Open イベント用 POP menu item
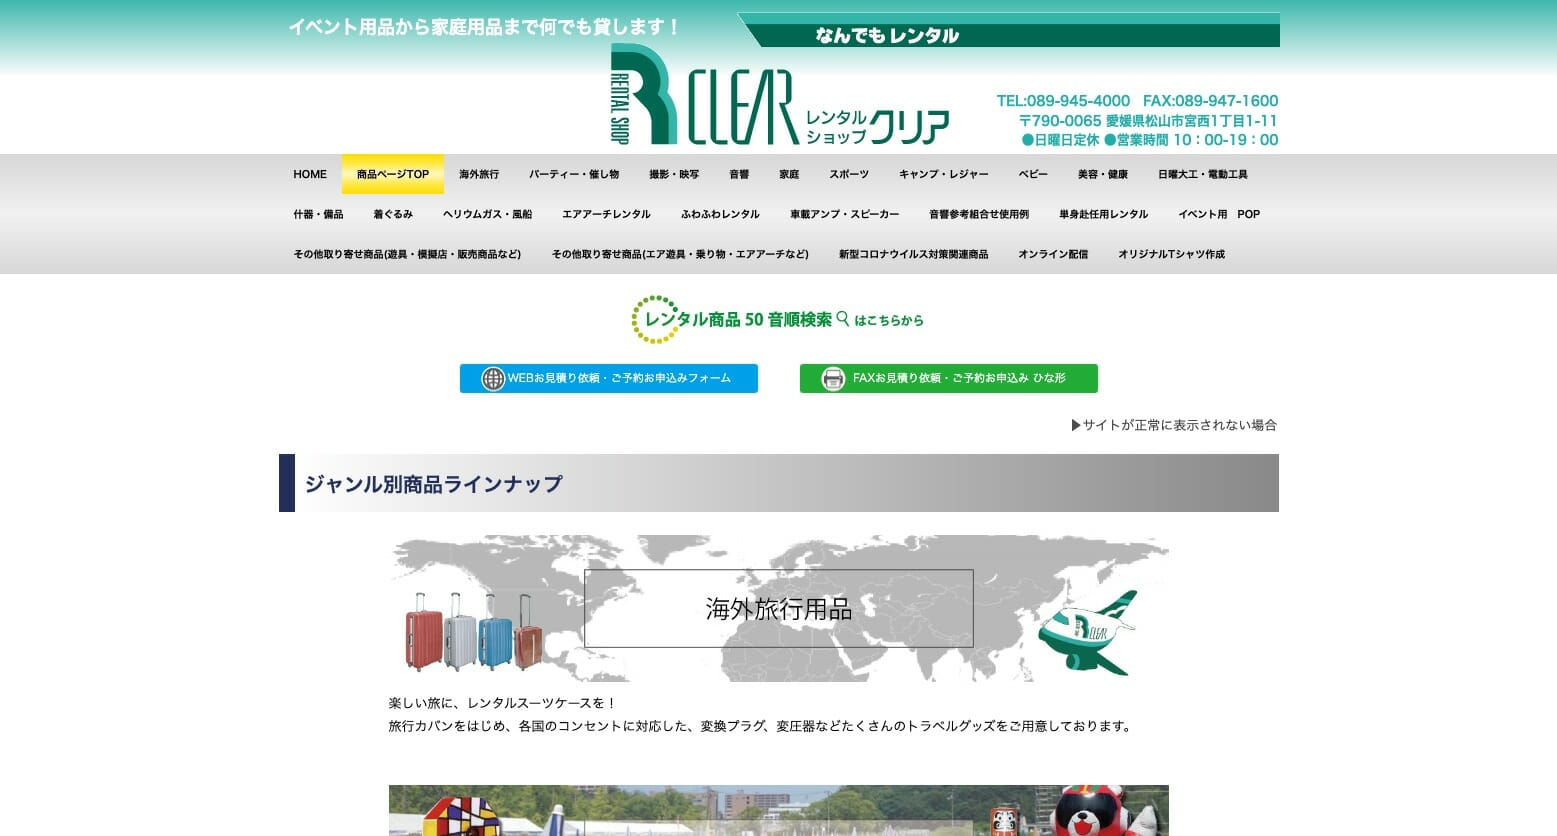 coord(1219,214)
